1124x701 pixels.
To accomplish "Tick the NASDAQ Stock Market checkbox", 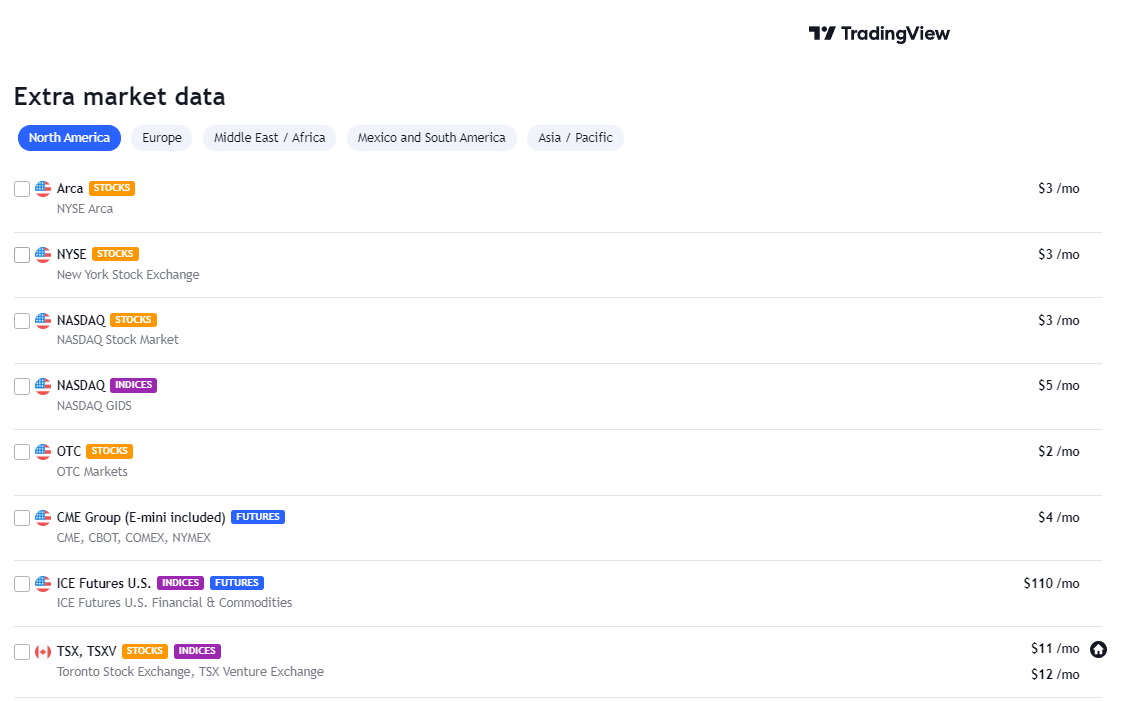I will pyautogui.click(x=22, y=321).
